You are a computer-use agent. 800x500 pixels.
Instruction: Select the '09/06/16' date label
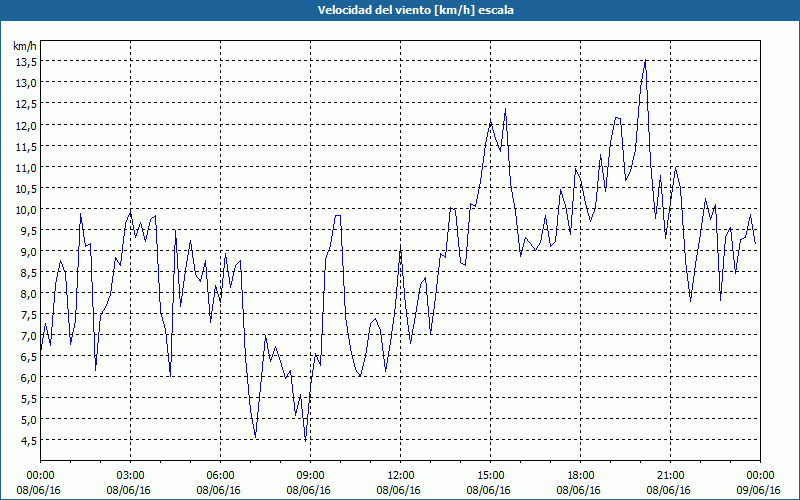click(x=758, y=491)
